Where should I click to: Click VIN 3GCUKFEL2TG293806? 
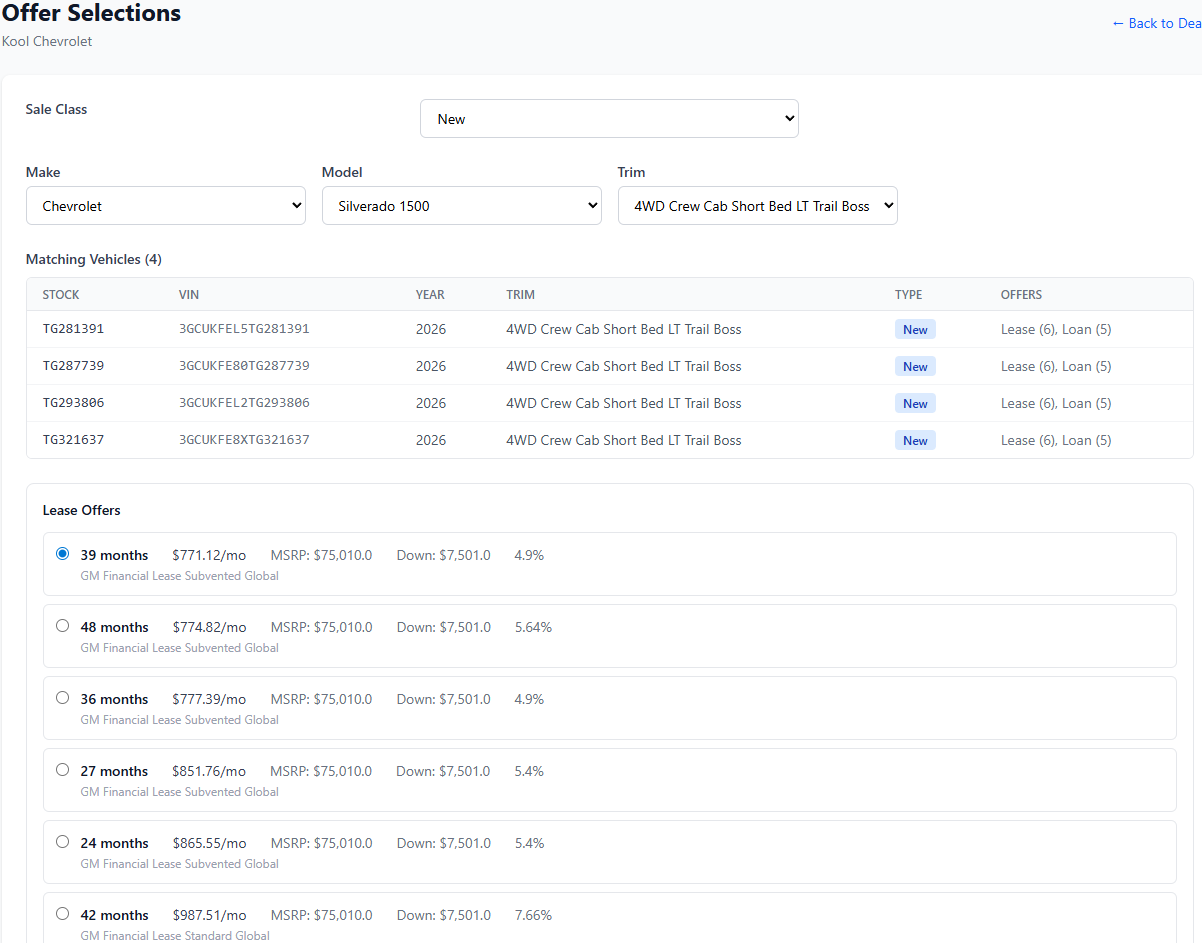[x=244, y=403]
